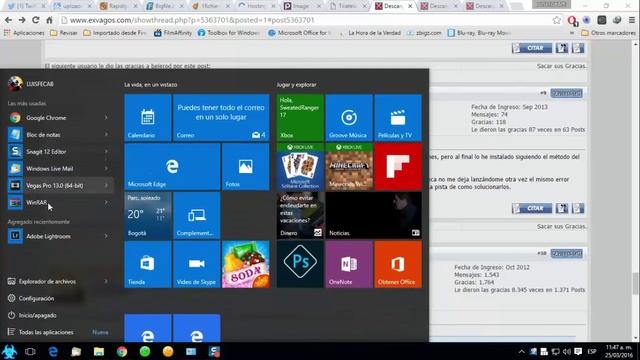Click the top CITAR quote button

(x=532, y=48)
